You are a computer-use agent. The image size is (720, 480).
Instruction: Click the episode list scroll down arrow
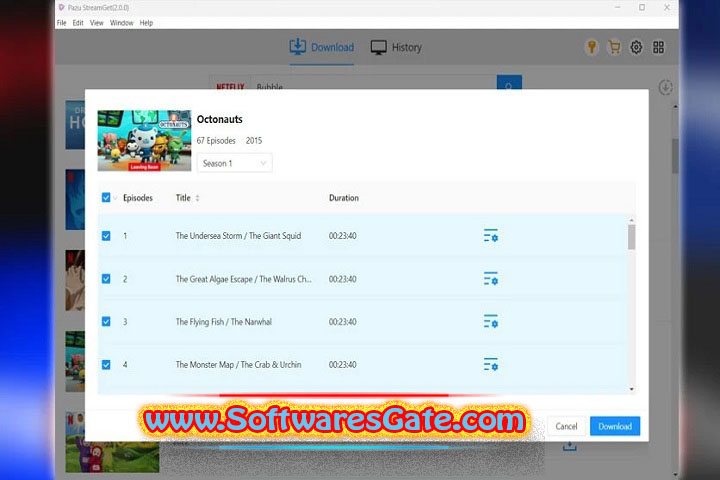click(632, 389)
